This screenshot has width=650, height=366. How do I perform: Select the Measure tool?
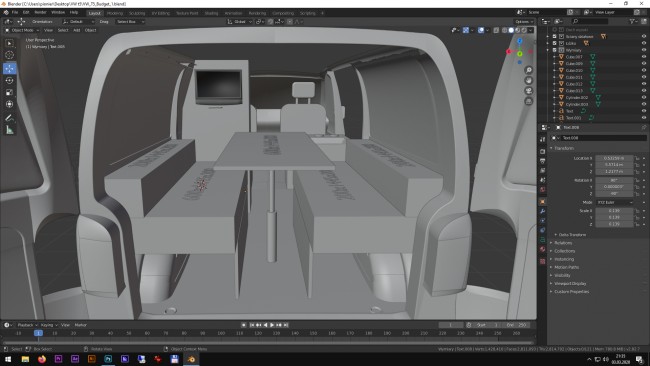click(x=10, y=130)
